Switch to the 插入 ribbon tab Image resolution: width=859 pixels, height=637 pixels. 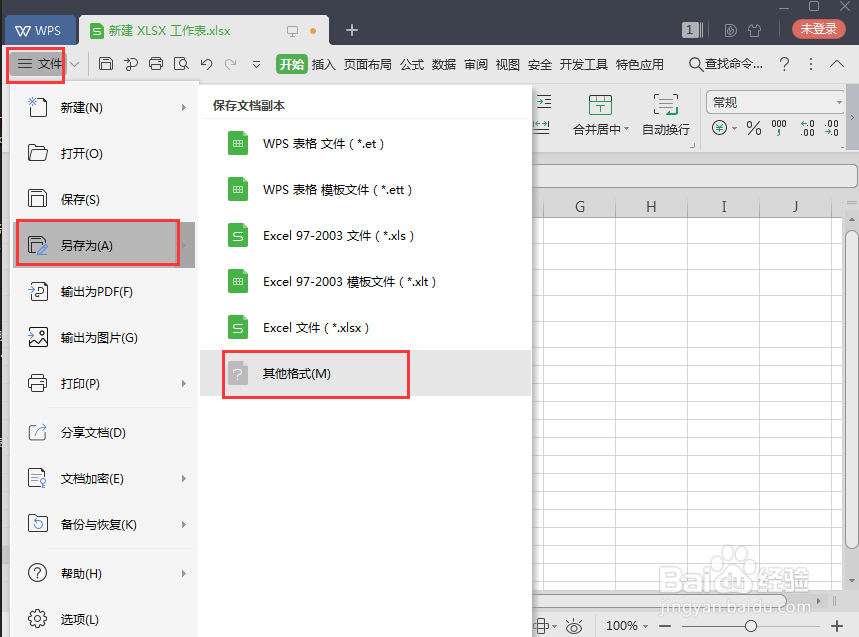click(x=323, y=65)
